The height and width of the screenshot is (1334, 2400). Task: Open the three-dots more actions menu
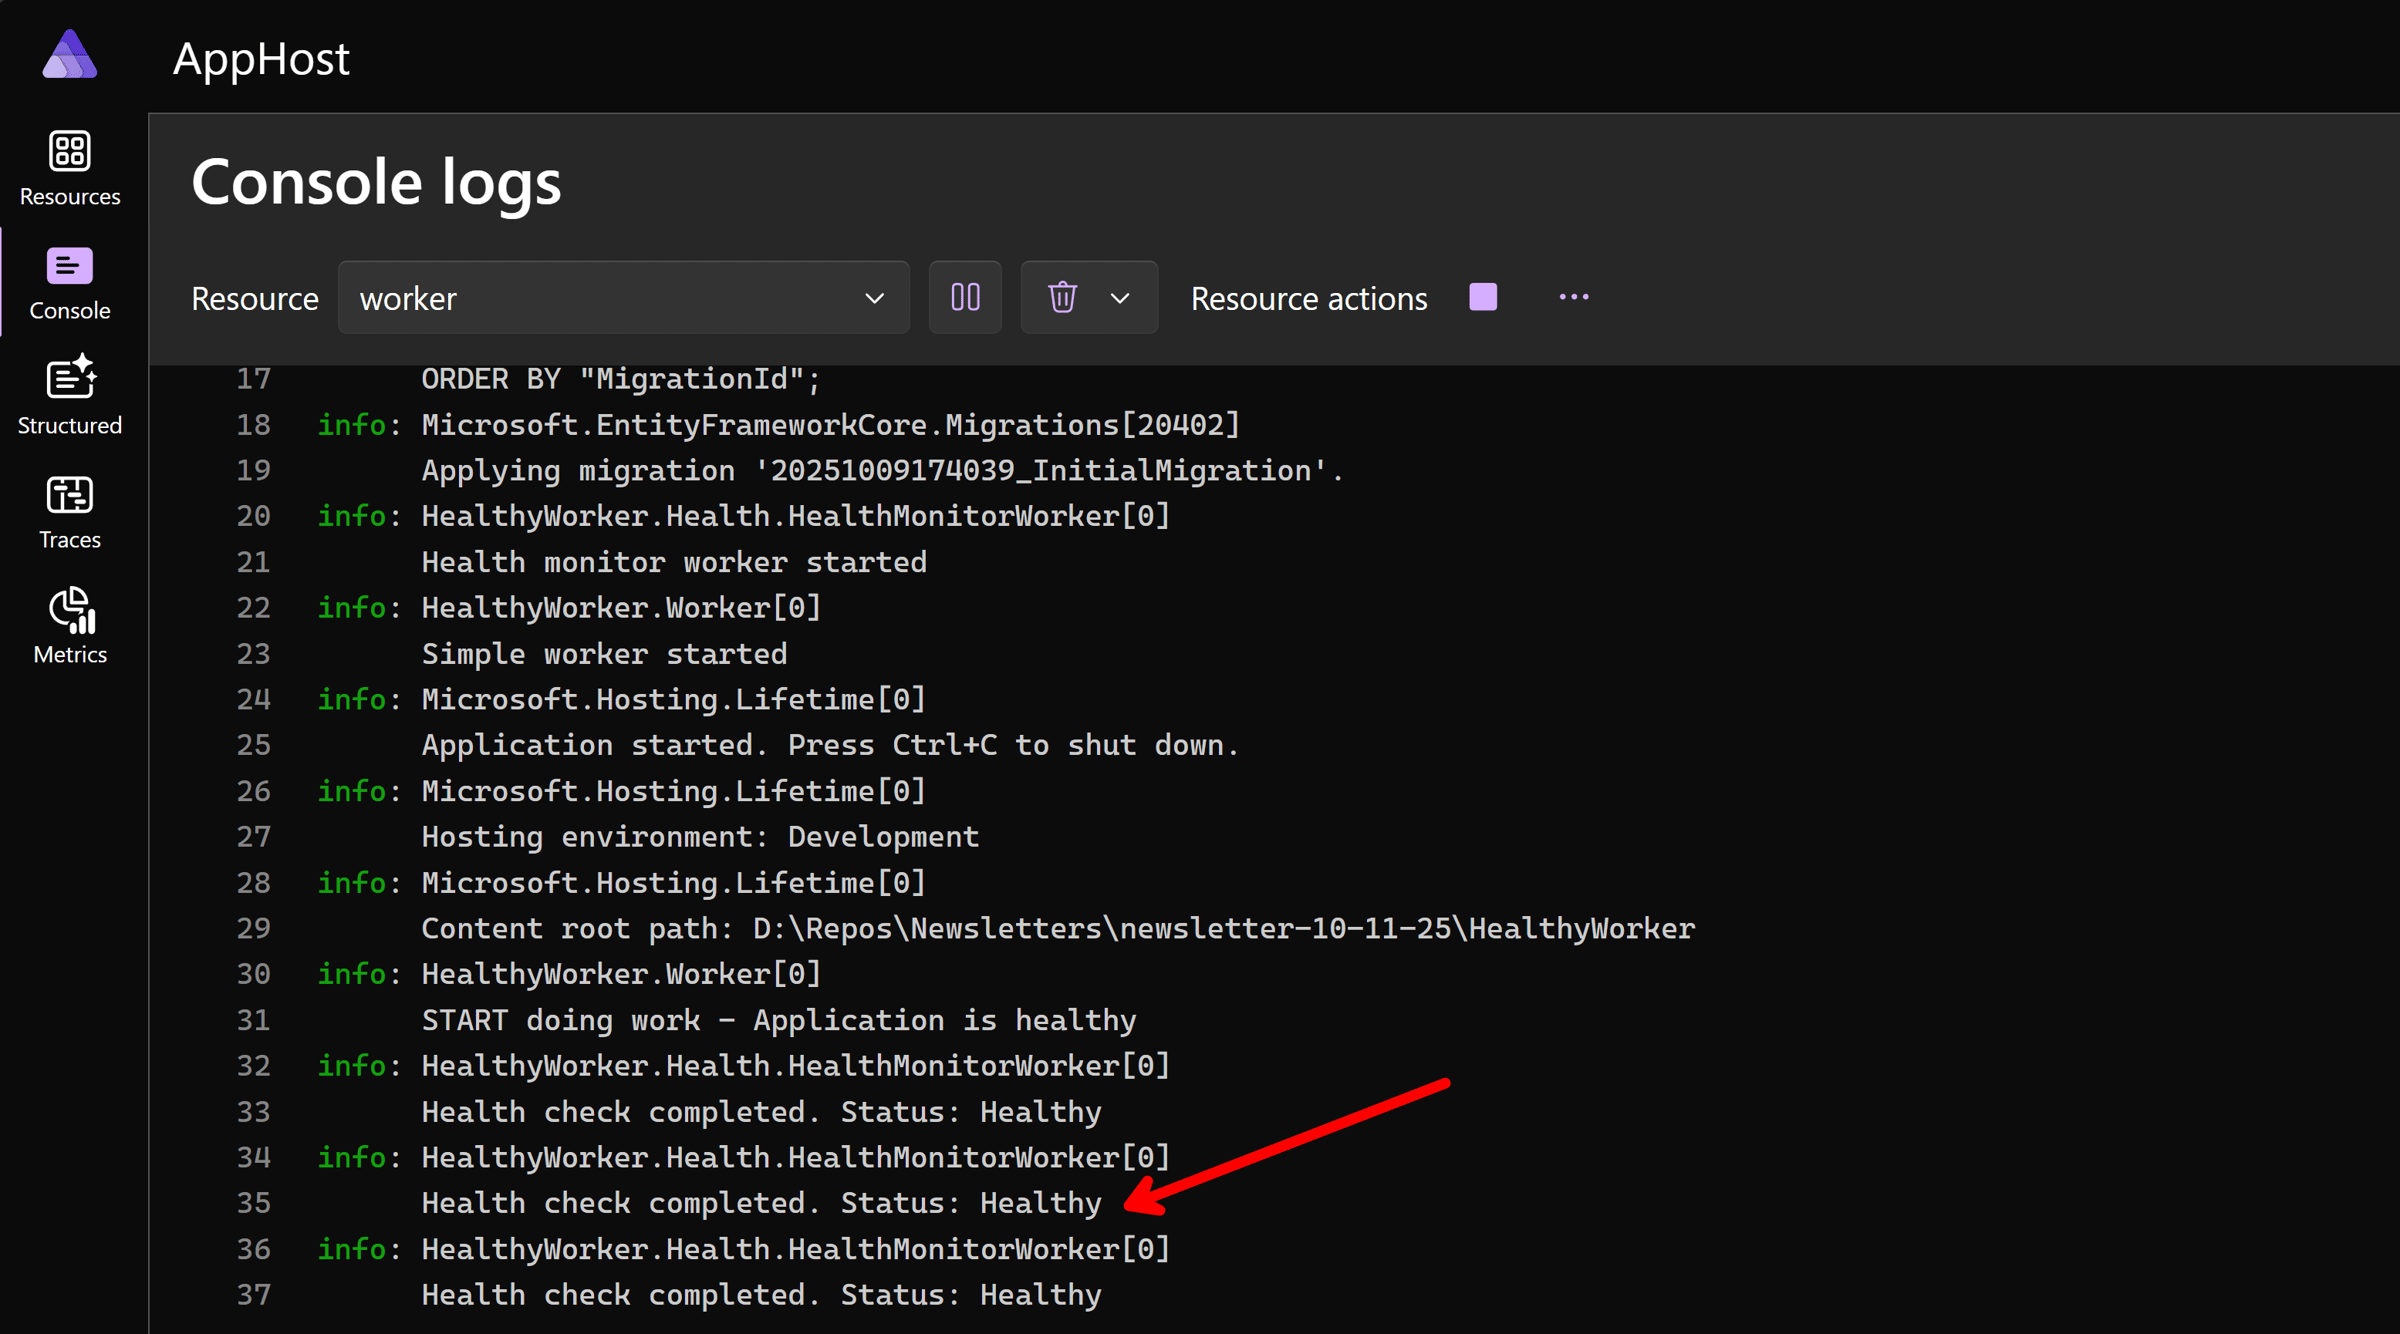1573,298
